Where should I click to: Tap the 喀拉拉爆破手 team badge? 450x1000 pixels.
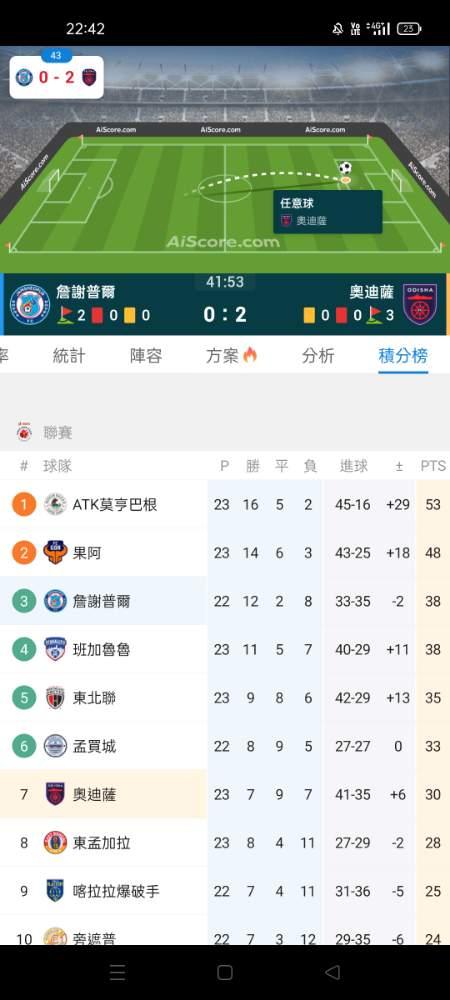55,891
